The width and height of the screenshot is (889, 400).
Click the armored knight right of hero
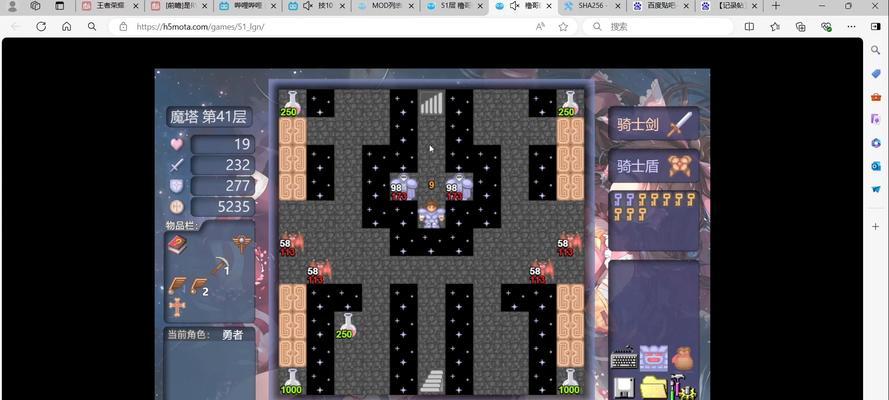[459, 186]
